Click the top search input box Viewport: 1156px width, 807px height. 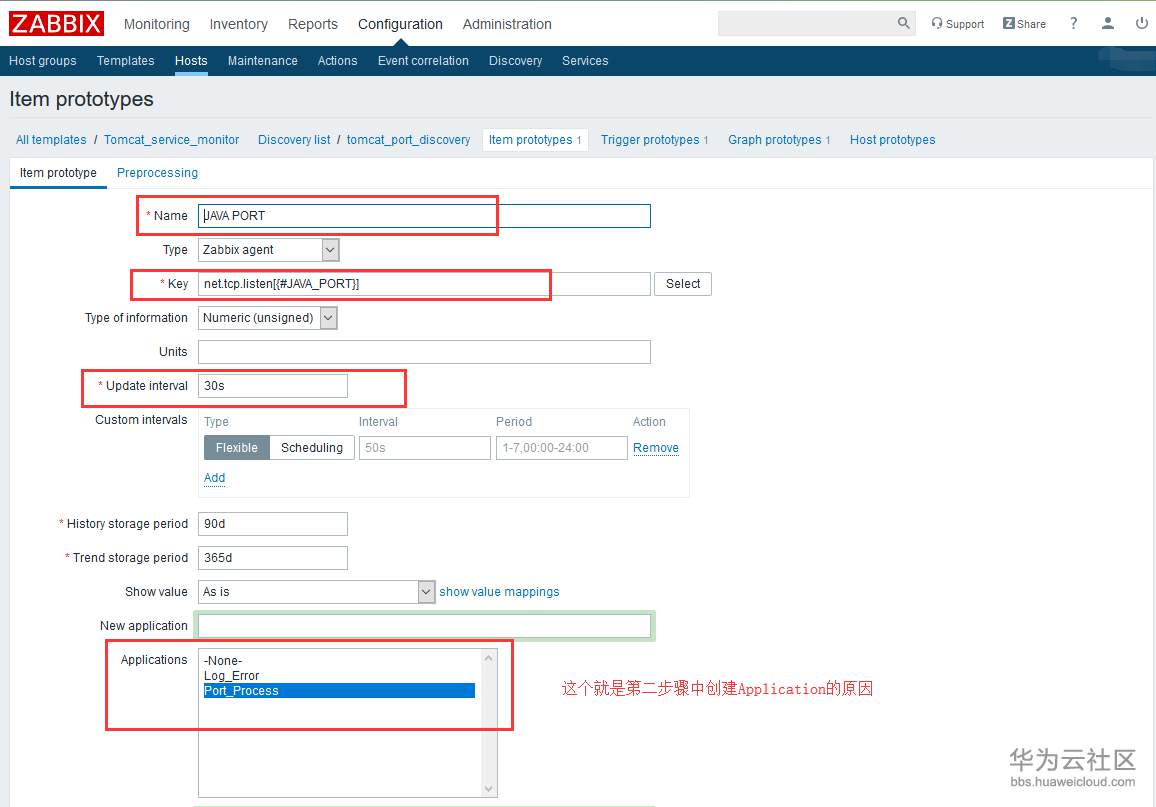pos(808,23)
